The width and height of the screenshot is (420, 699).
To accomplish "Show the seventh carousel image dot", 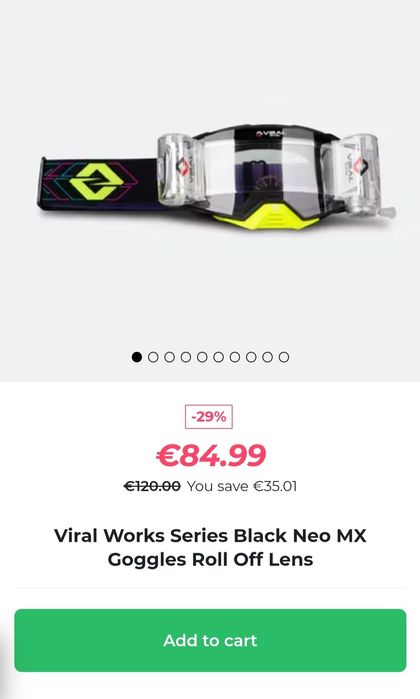I will pyautogui.click(x=235, y=357).
